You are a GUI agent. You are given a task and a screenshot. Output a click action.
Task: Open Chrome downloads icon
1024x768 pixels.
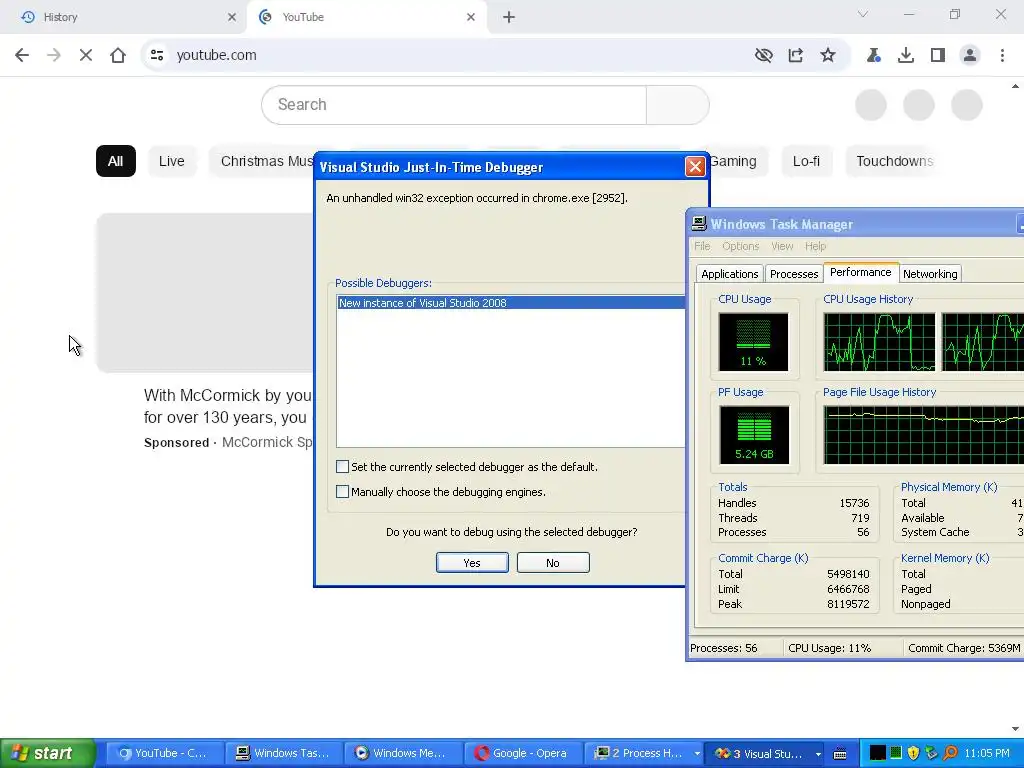pyautogui.click(x=905, y=56)
